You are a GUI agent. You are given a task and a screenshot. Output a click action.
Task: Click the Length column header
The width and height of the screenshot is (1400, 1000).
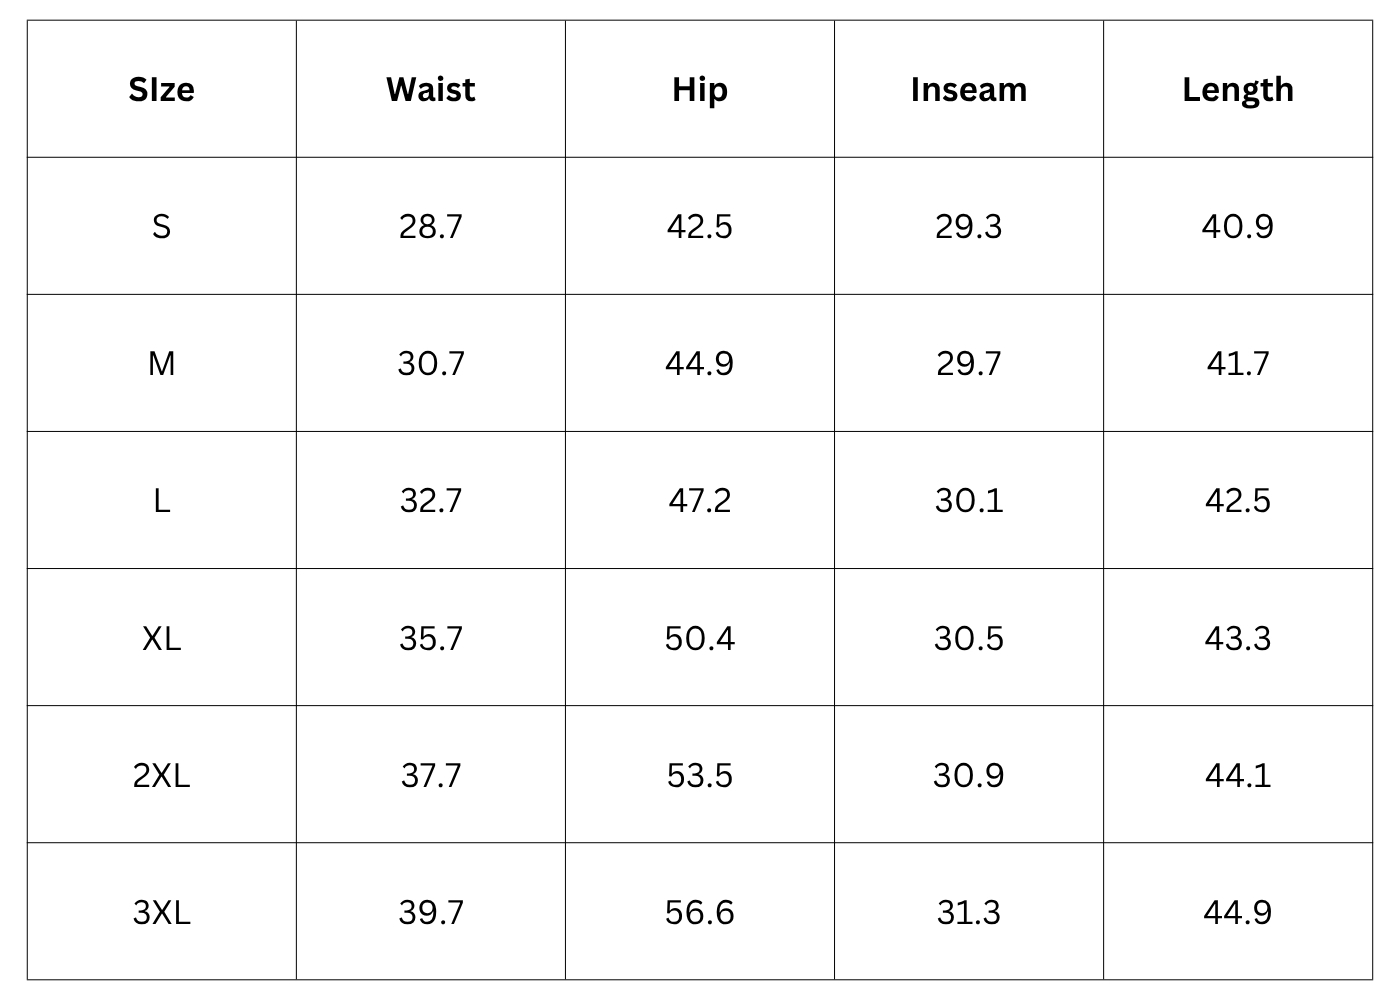tap(1237, 90)
